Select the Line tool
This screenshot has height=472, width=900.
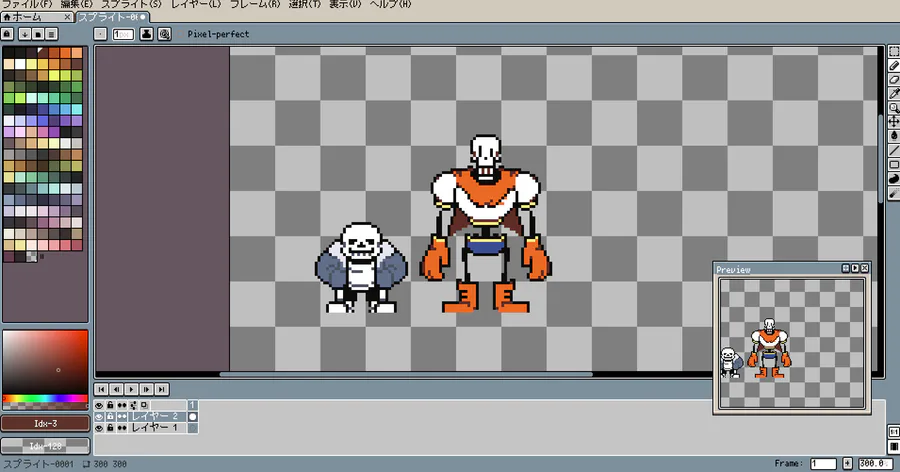894,150
